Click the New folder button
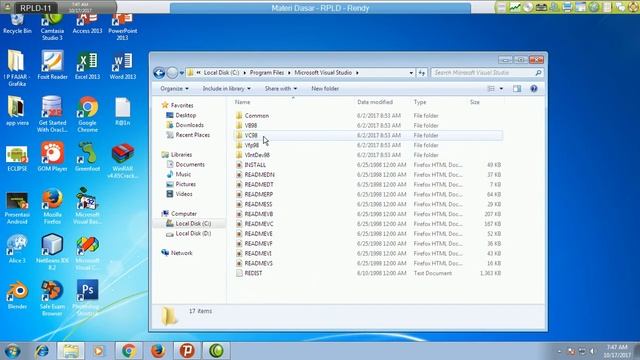 (x=325, y=89)
